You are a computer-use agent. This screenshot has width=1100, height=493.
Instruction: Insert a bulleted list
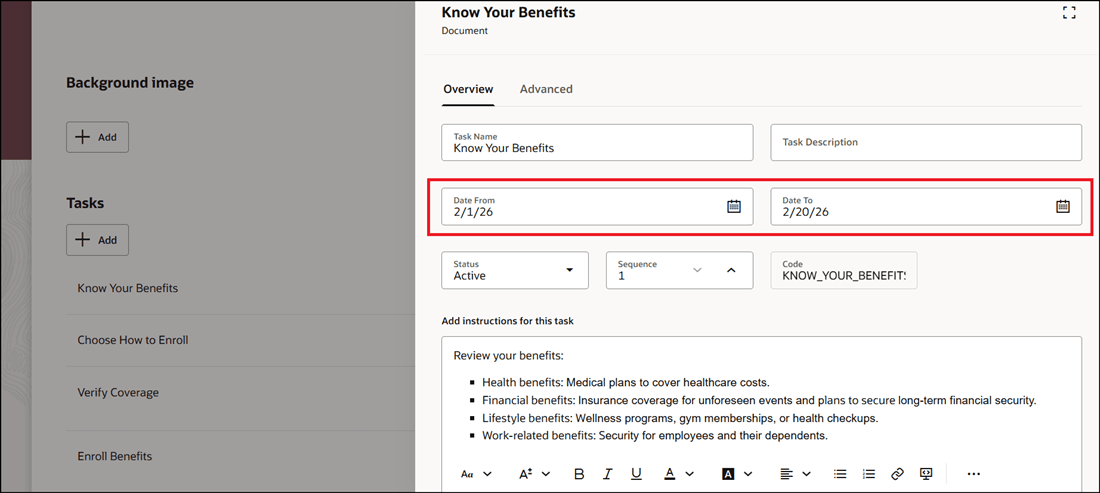[840, 473]
